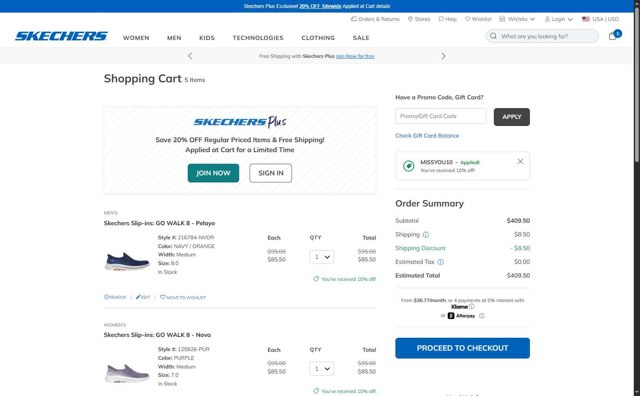Screen dimensions: 640x396
Task: Edit the Pelayo shoe item
Action: [x=143, y=297]
